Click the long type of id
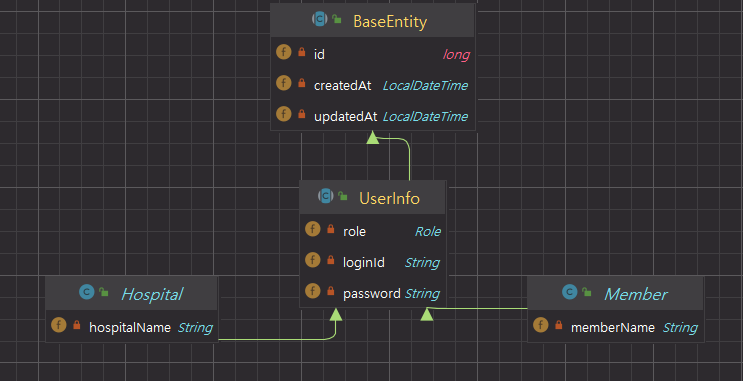 (x=456, y=54)
